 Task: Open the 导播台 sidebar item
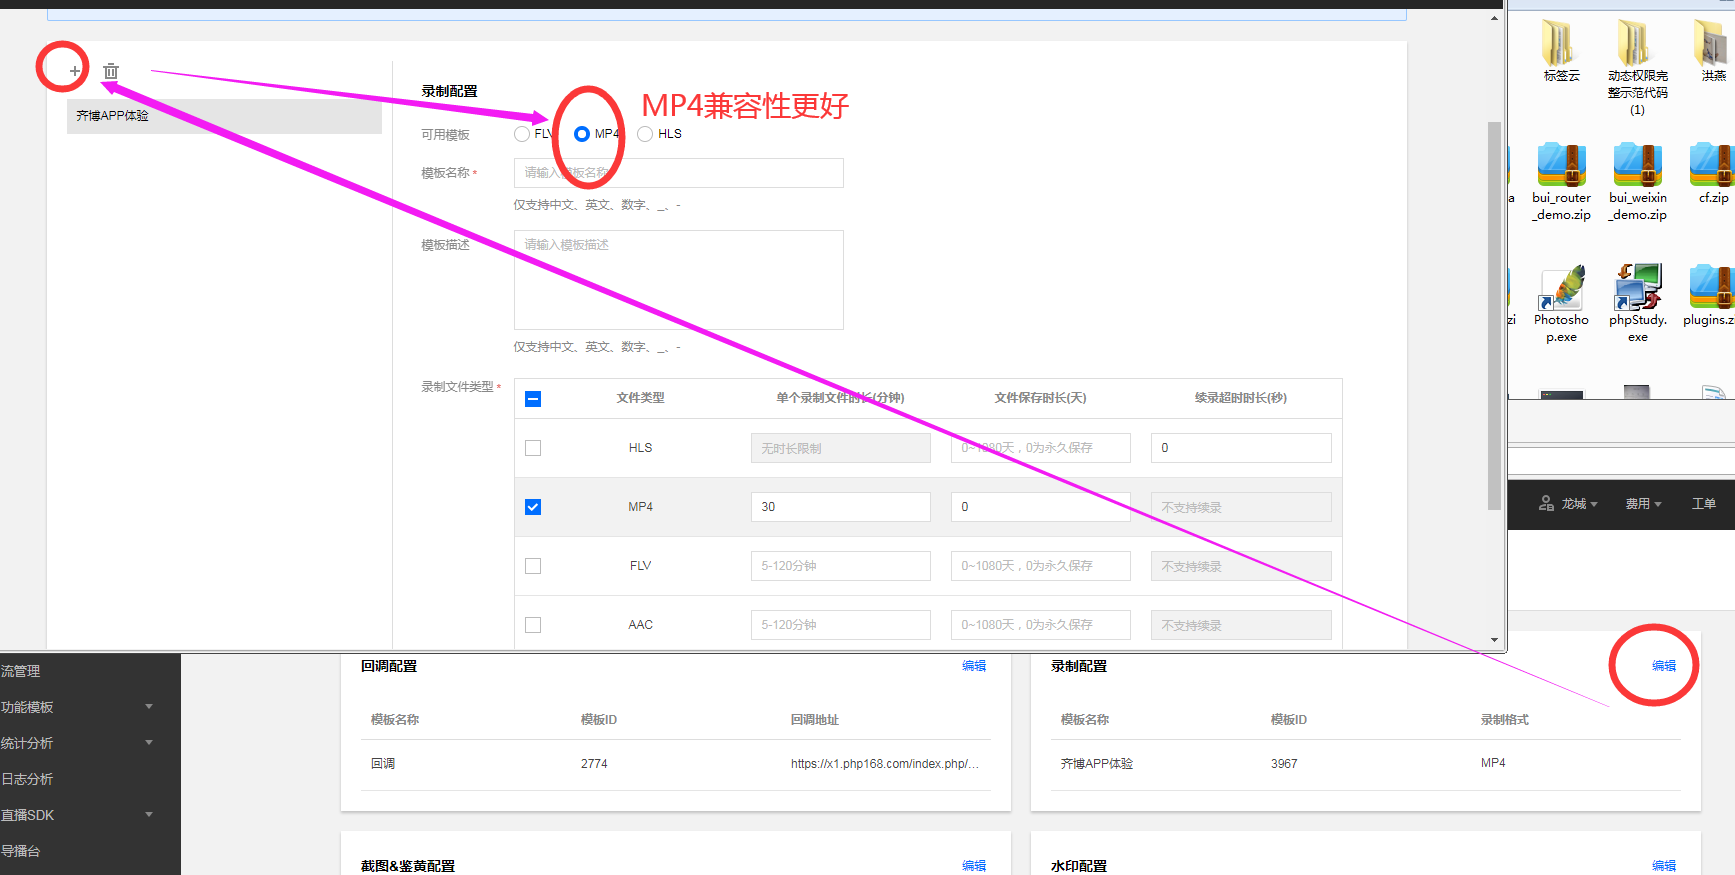click(x=22, y=851)
